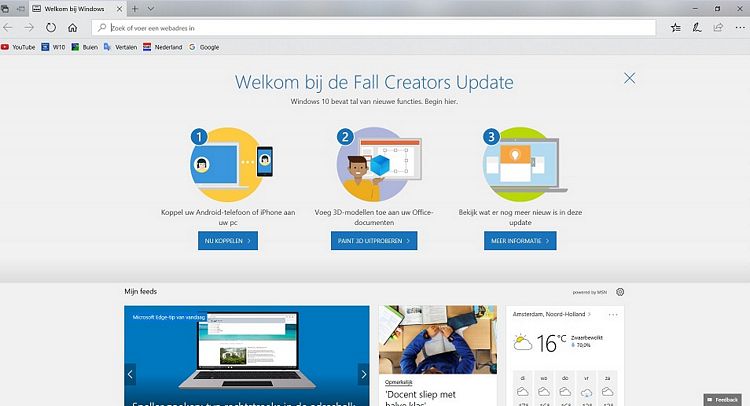Open the Settings and more ellipsis menu

click(x=740, y=28)
